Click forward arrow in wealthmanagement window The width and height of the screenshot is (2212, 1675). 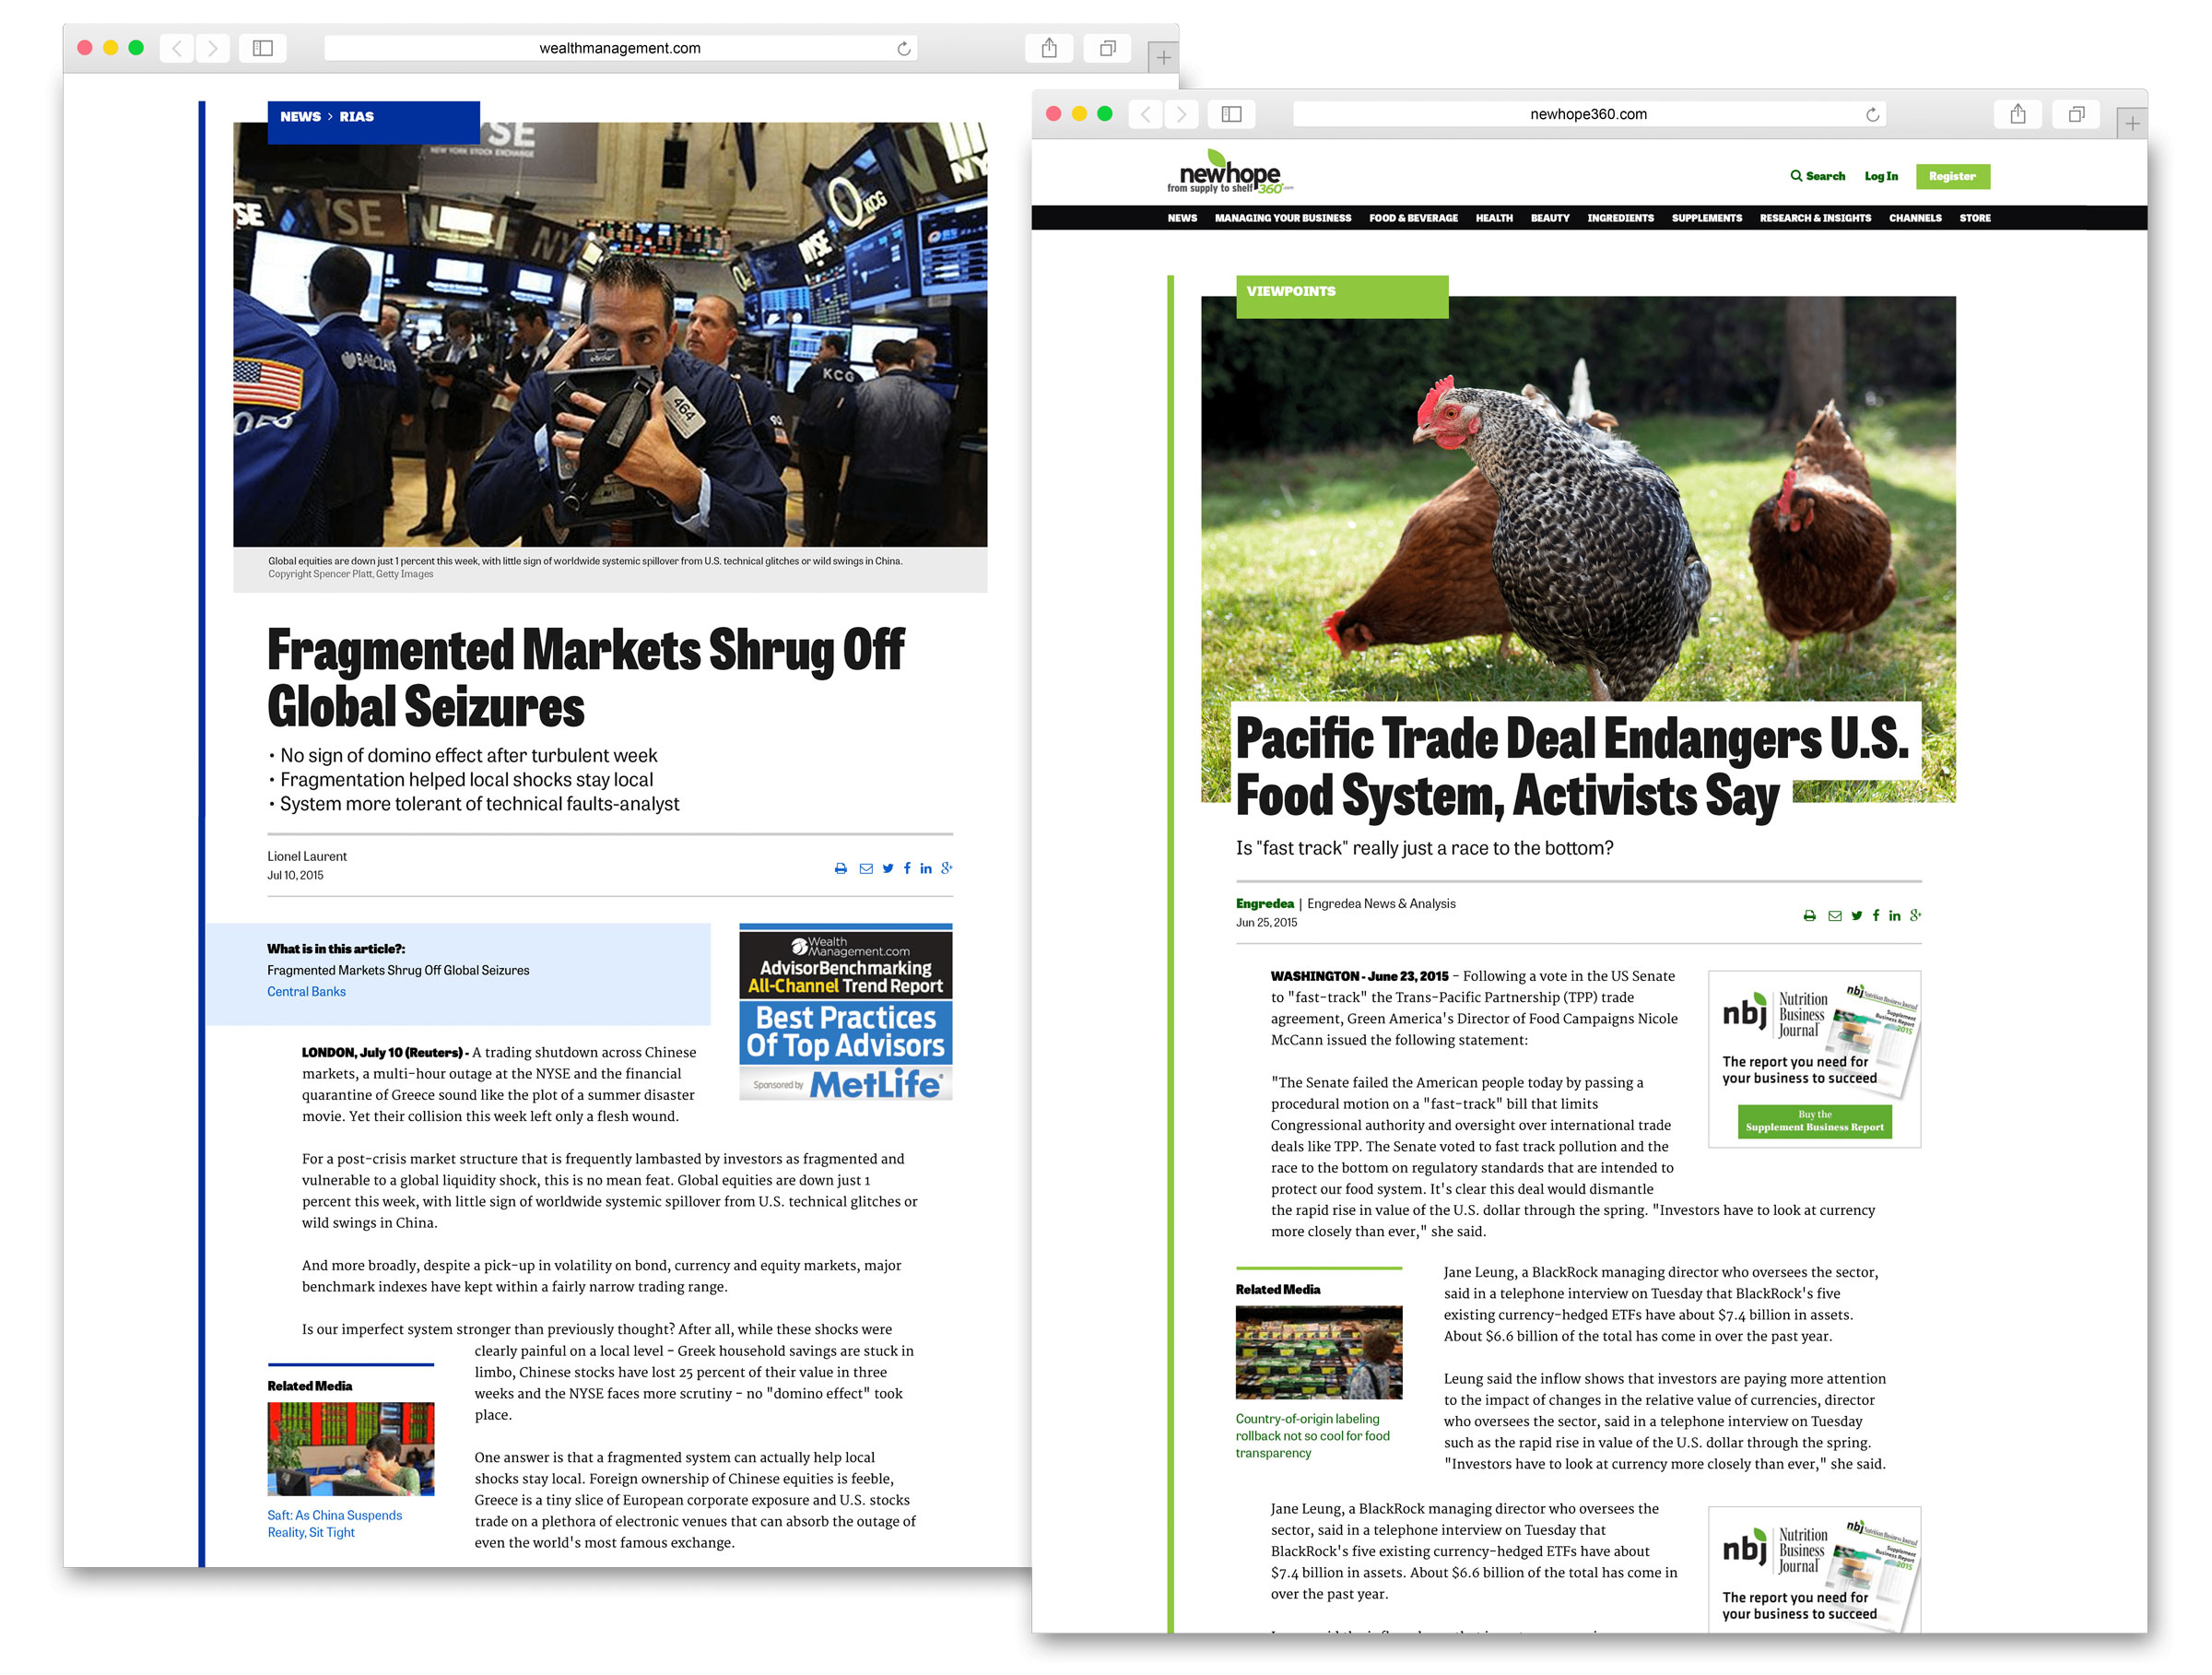[x=212, y=48]
